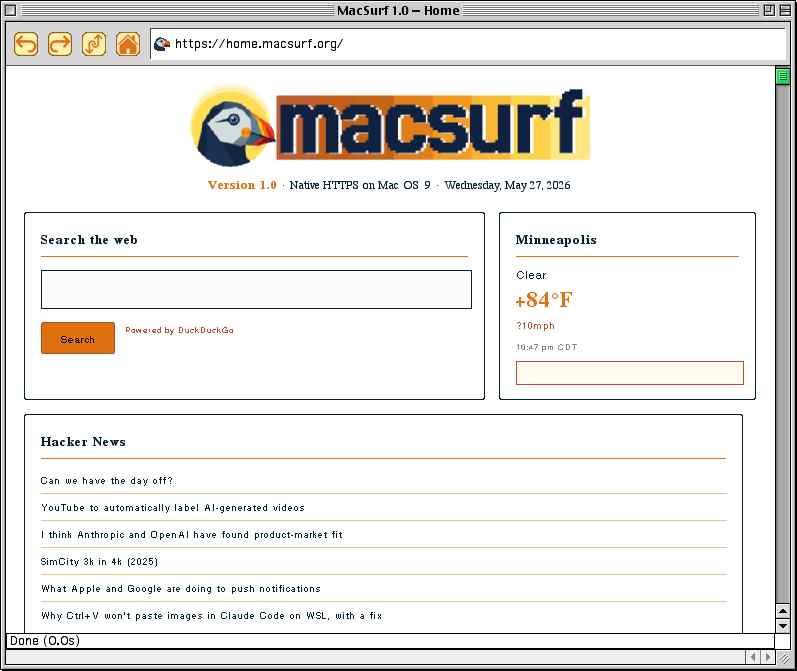Click the 10mph wind speed text
Image resolution: width=797 pixels, height=671 pixels.
click(535, 325)
